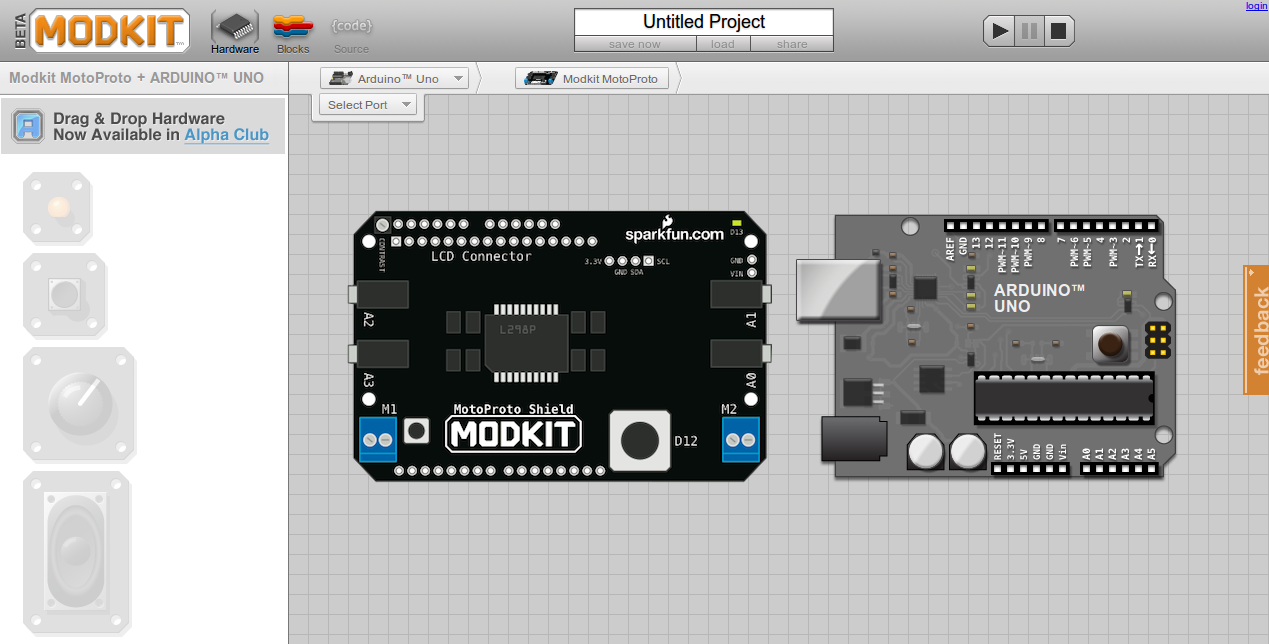Select the push button component in the sidebar
1269x644 pixels.
64,295
